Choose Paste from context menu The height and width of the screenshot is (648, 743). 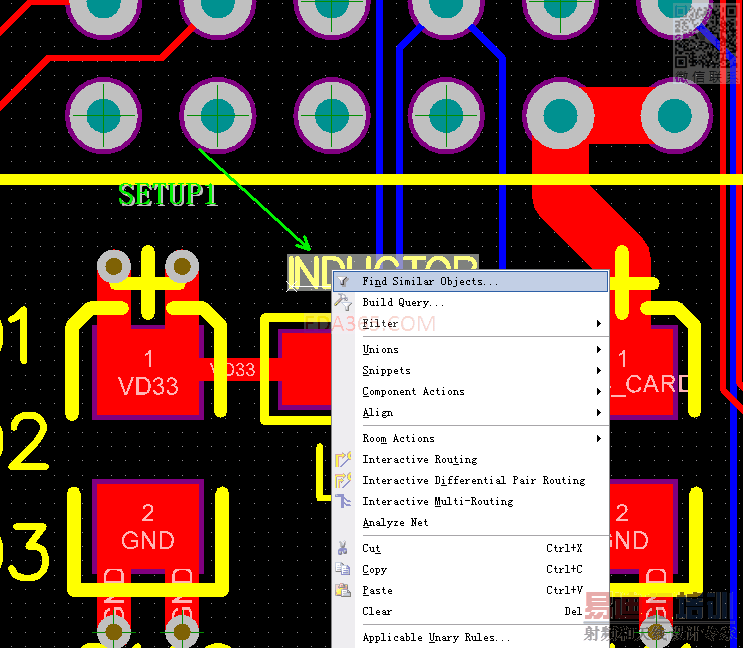pos(471,591)
